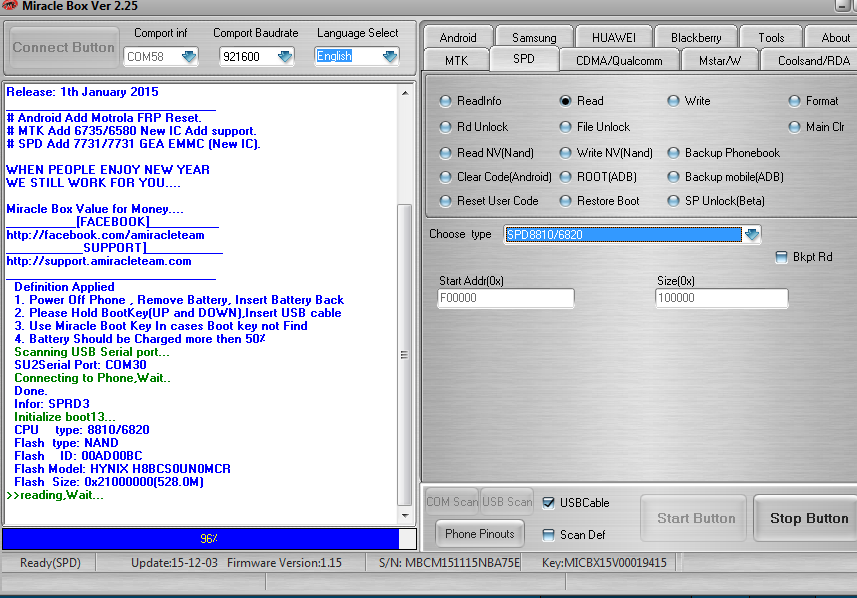Screen dimensions: 857x598
Task: Open Phone Pinouts
Action: pyautogui.click(x=479, y=534)
